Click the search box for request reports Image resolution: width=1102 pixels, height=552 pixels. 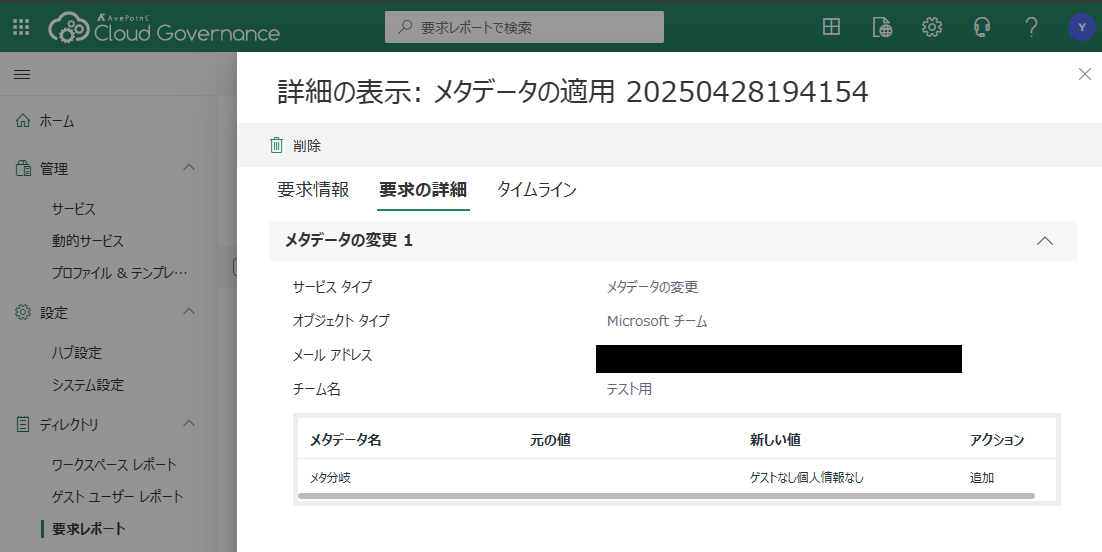pos(524,27)
